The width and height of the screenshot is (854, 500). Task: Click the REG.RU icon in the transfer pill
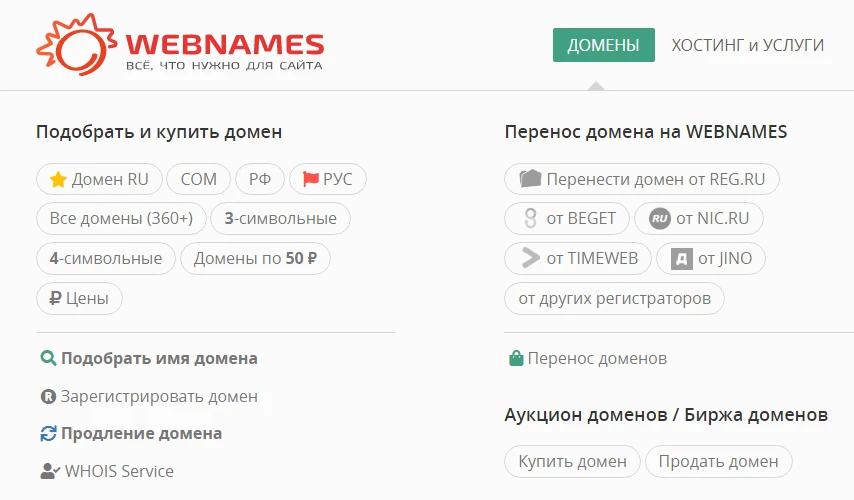point(530,178)
